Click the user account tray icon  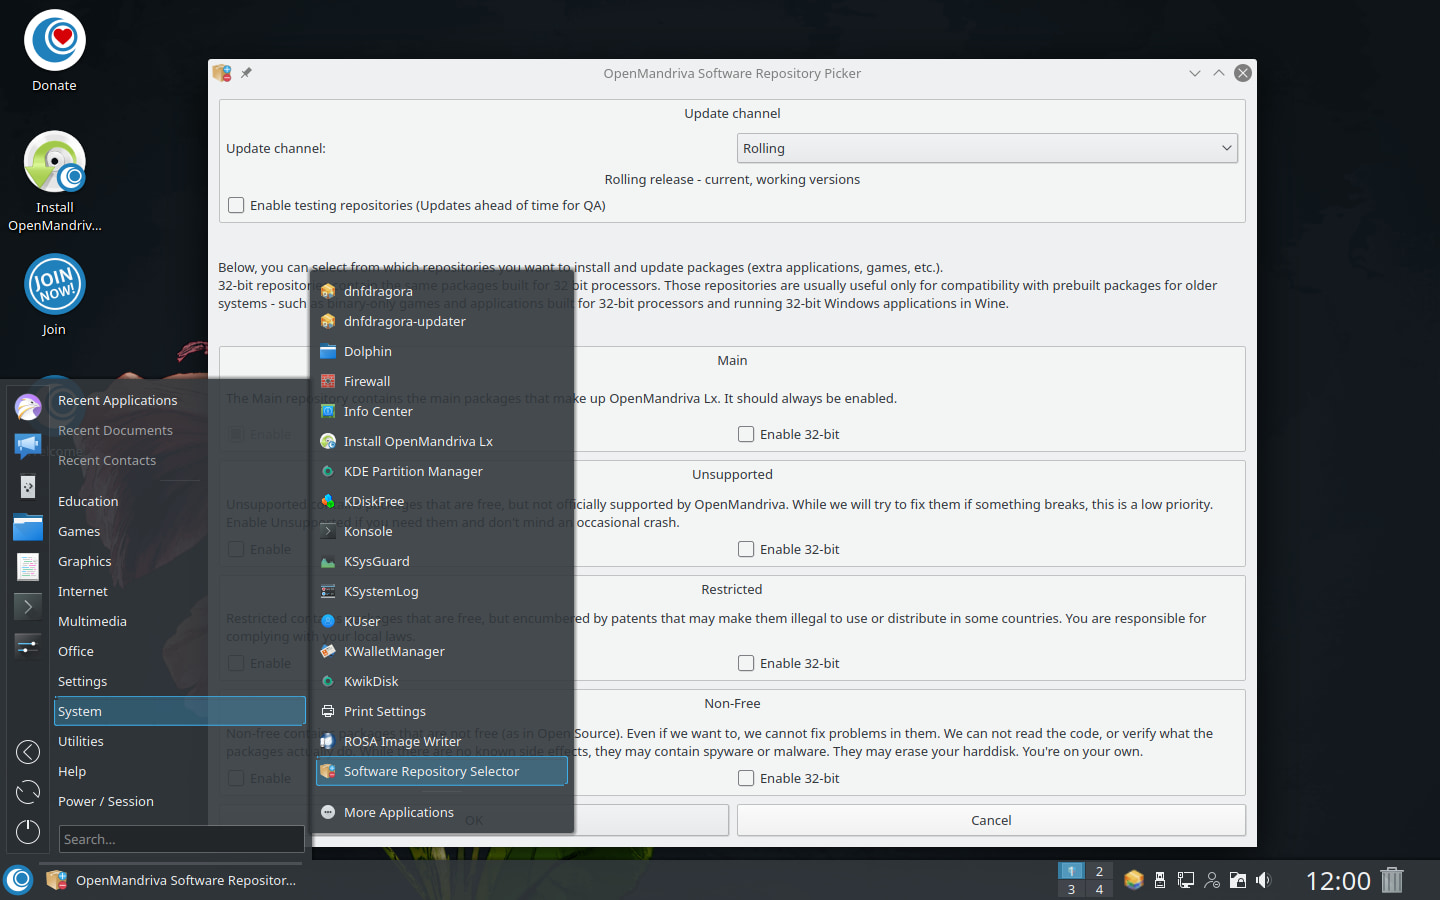1212,880
